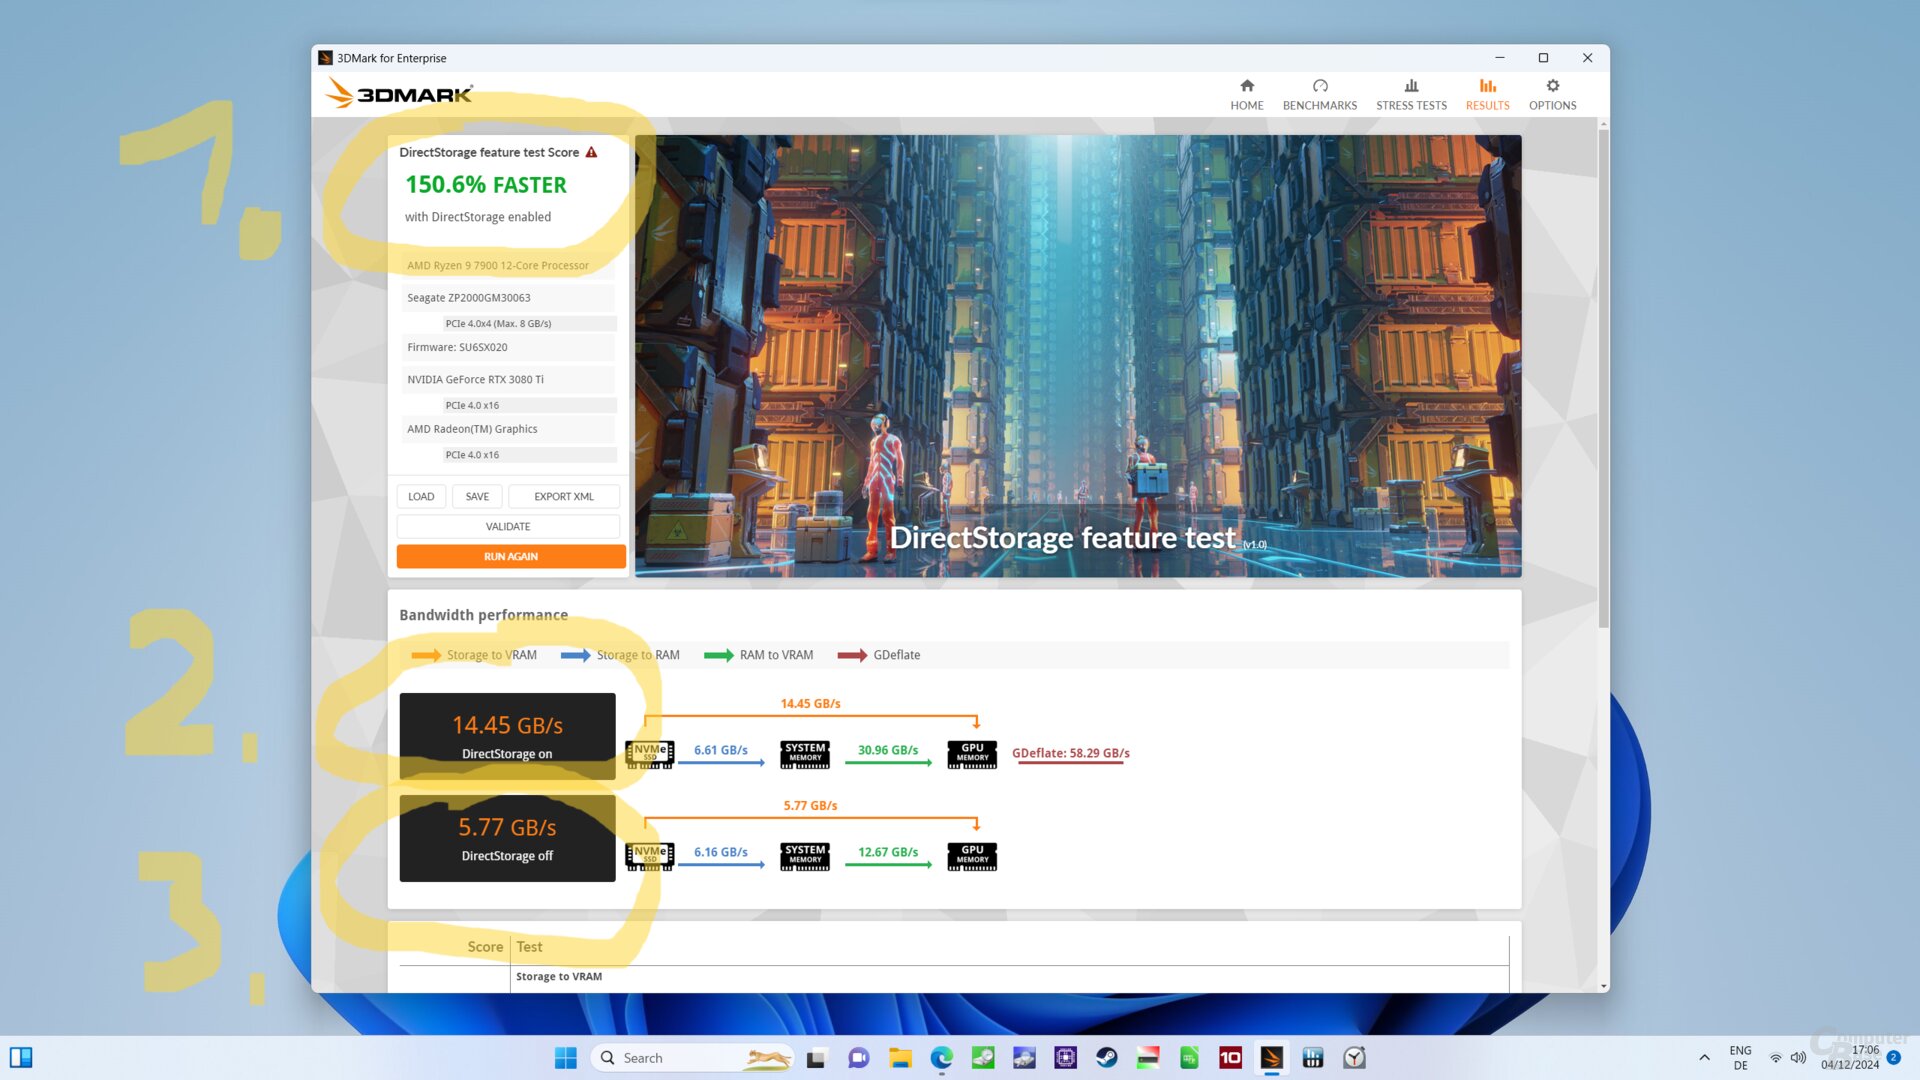Click the EXPORT XML button

coord(563,496)
